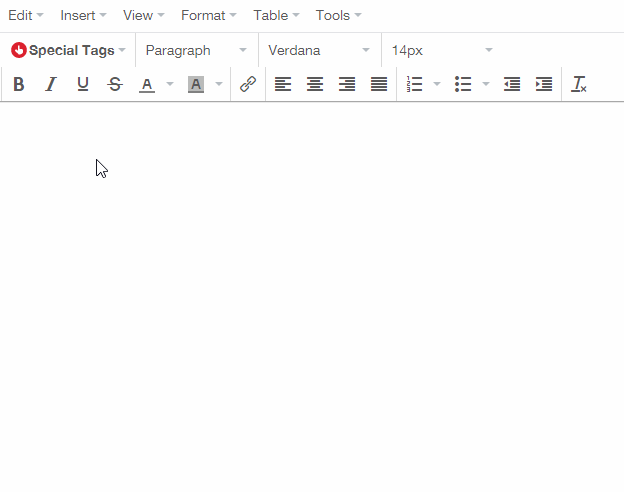Viewport: 624px width, 492px height.
Task: Insert a bullet list
Action: click(463, 84)
